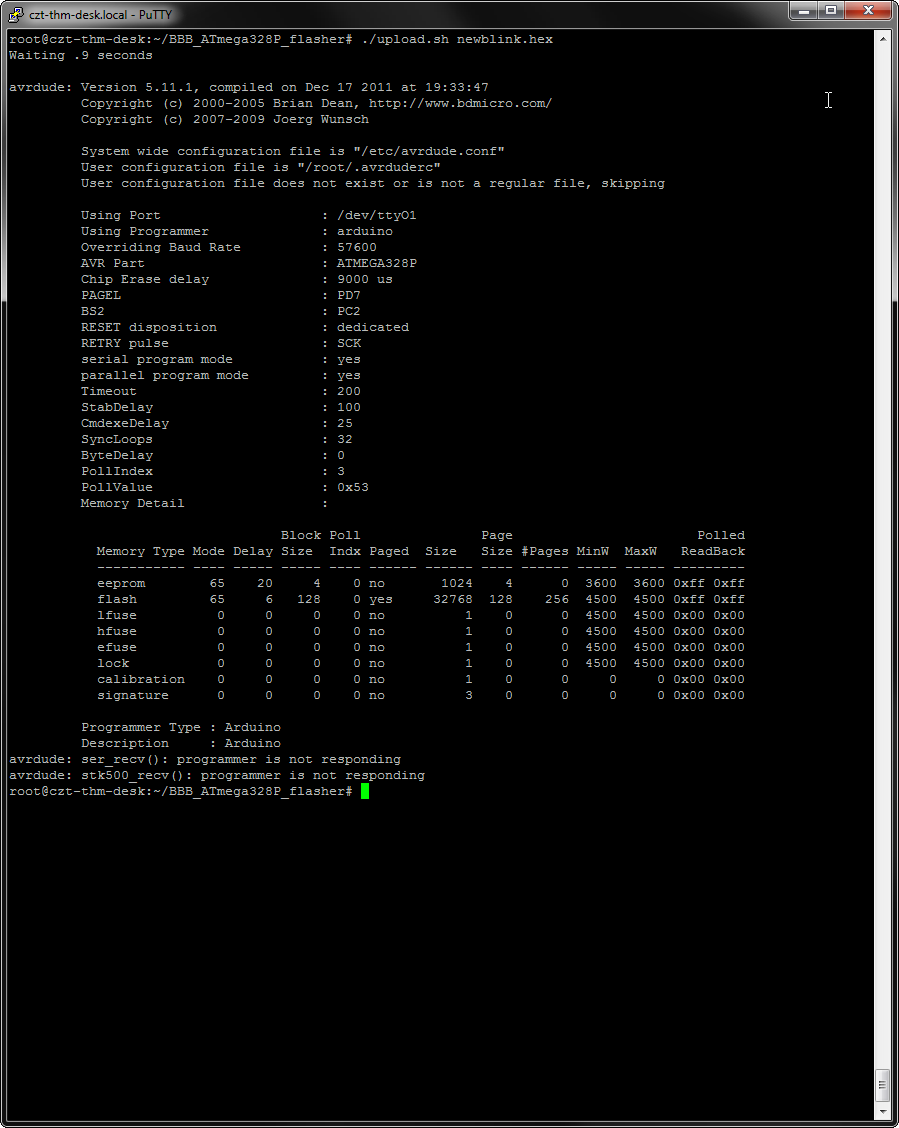The width and height of the screenshot is (899, 1128).
Task: Click the ser_recv() not responding error line
Action: pos(205,760)
